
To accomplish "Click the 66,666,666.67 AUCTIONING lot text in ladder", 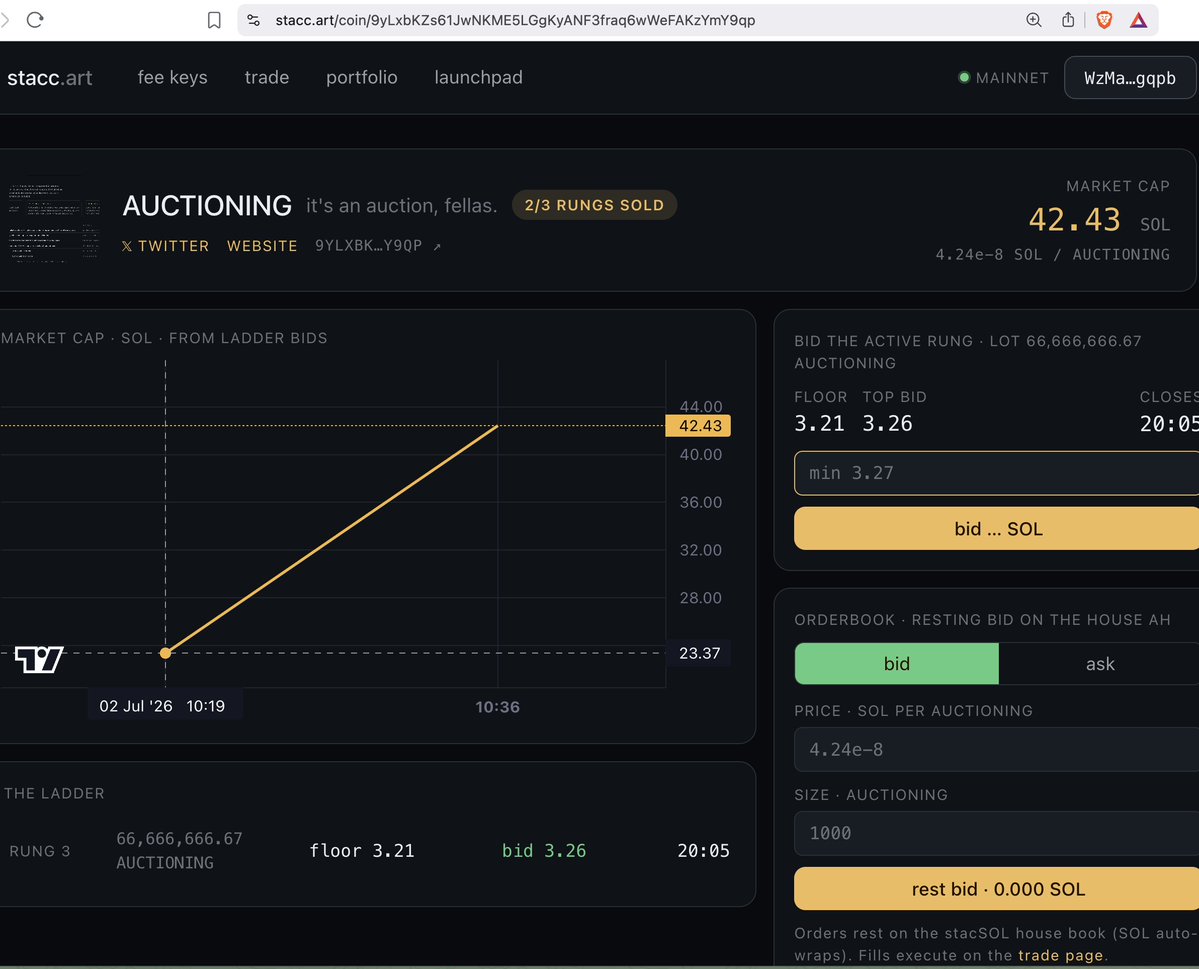I will (179, 850).
